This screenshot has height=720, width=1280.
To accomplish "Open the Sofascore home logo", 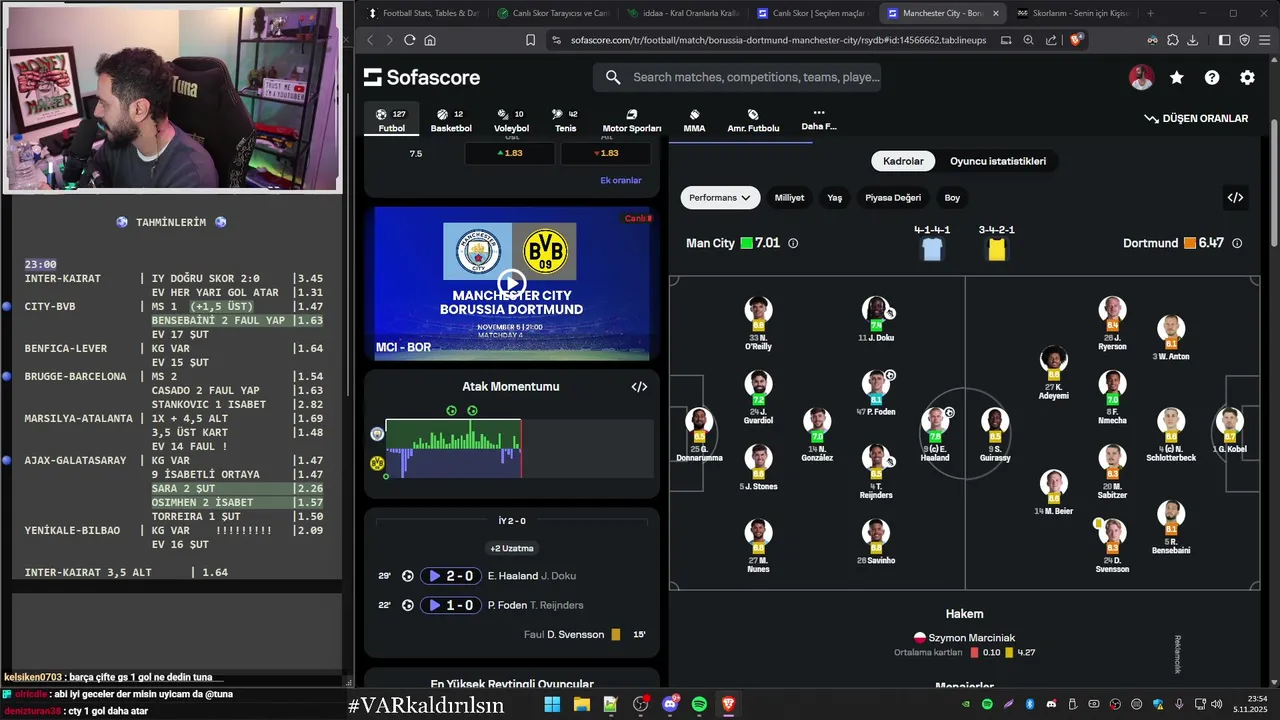I will point(421,77).
